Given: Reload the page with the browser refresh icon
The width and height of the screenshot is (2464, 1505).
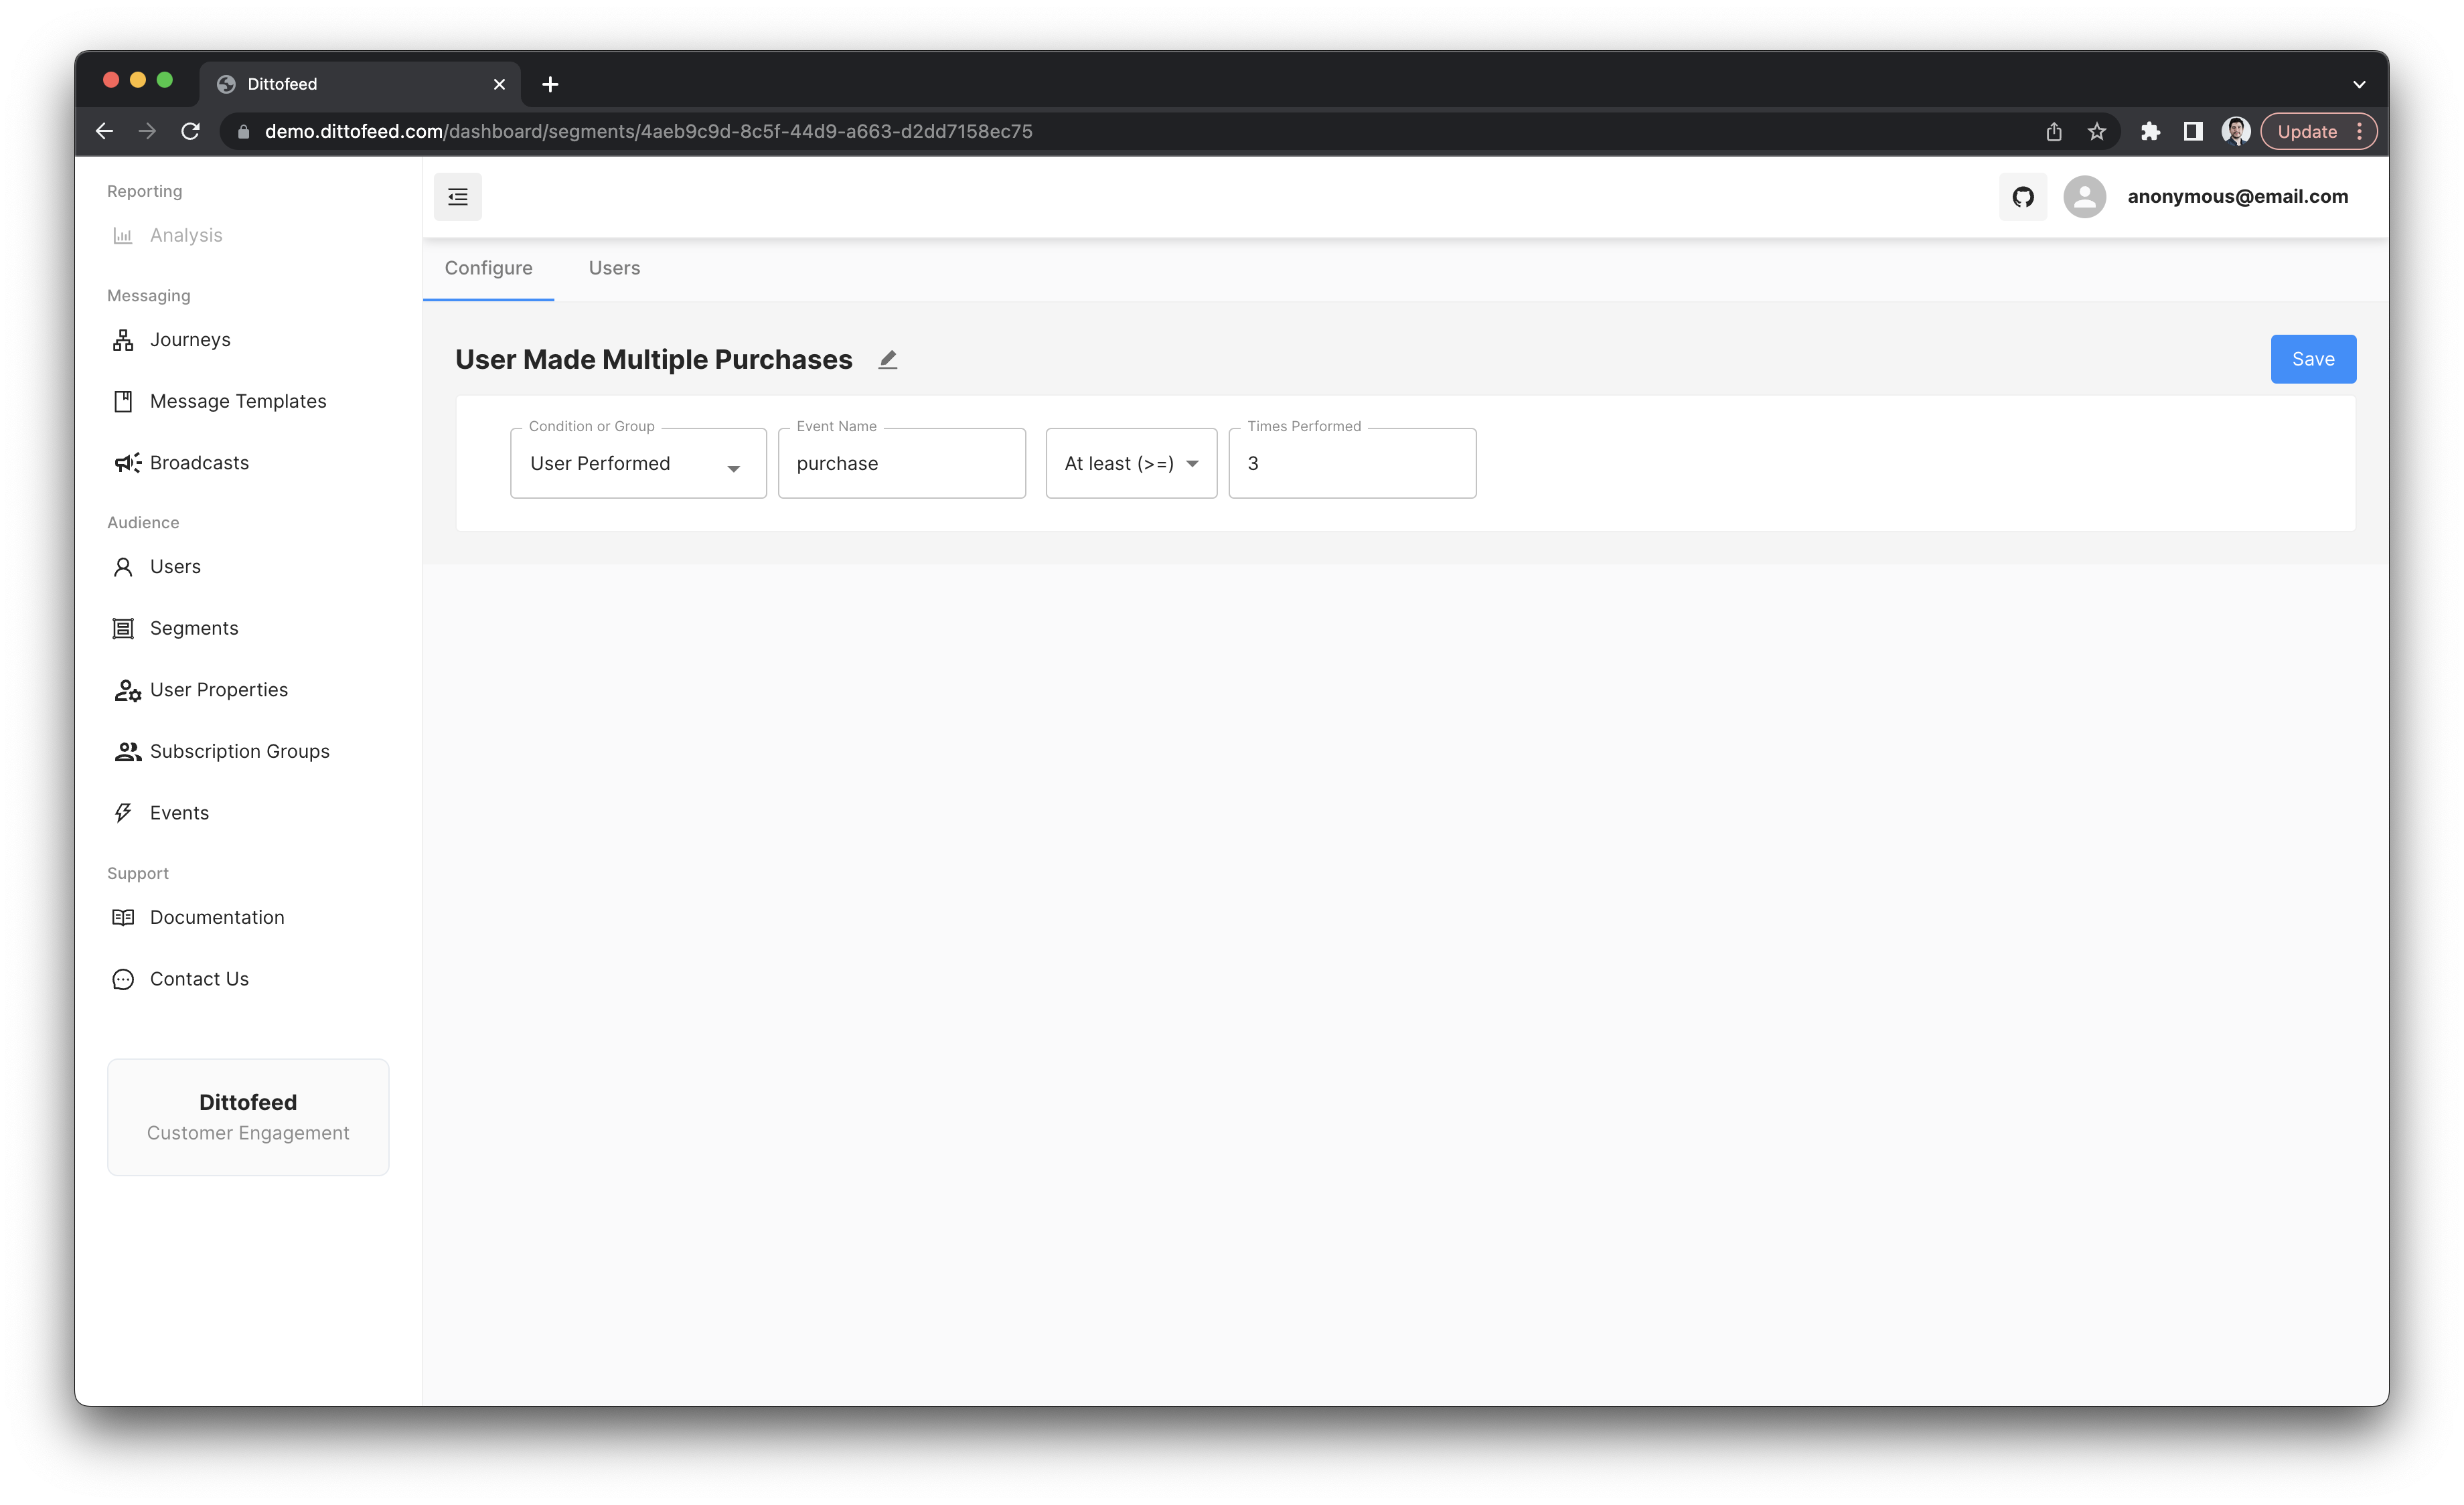Looking at the screenshot, I should (190, 131).
